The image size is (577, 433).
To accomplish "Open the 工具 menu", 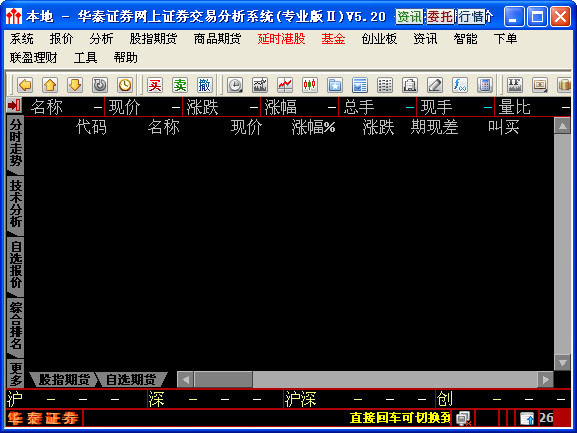I will tap(85, 58).
